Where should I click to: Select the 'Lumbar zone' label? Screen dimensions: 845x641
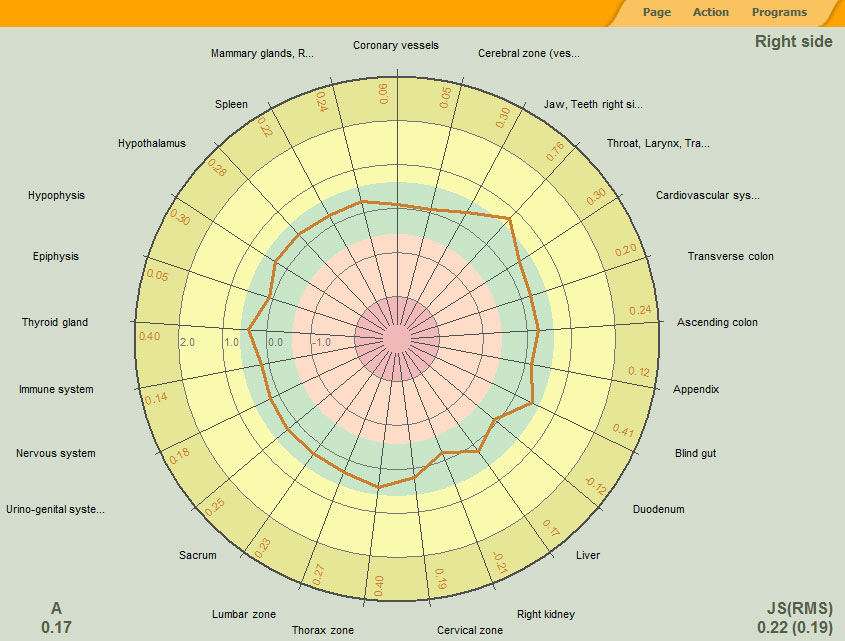[x=244, y=614]
